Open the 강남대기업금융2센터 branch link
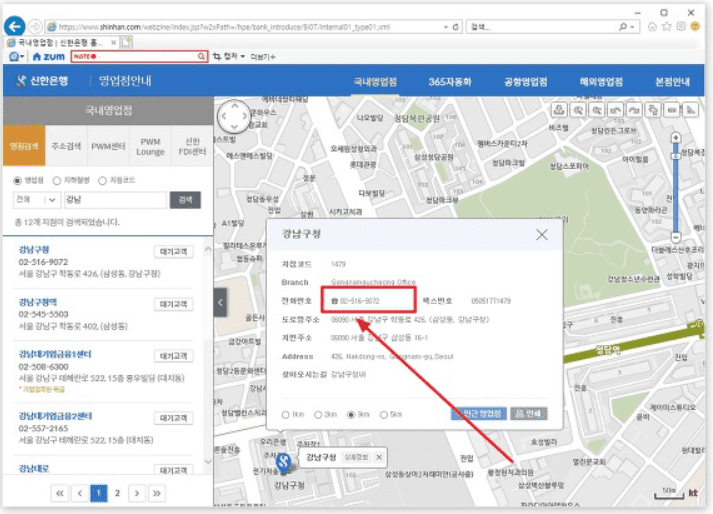713x514 pixels. point(55,416)
